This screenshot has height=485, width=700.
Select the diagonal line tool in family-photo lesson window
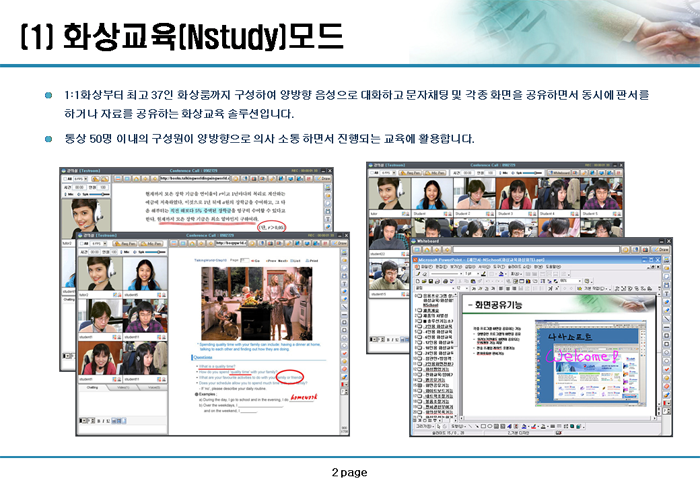[344, 306]
